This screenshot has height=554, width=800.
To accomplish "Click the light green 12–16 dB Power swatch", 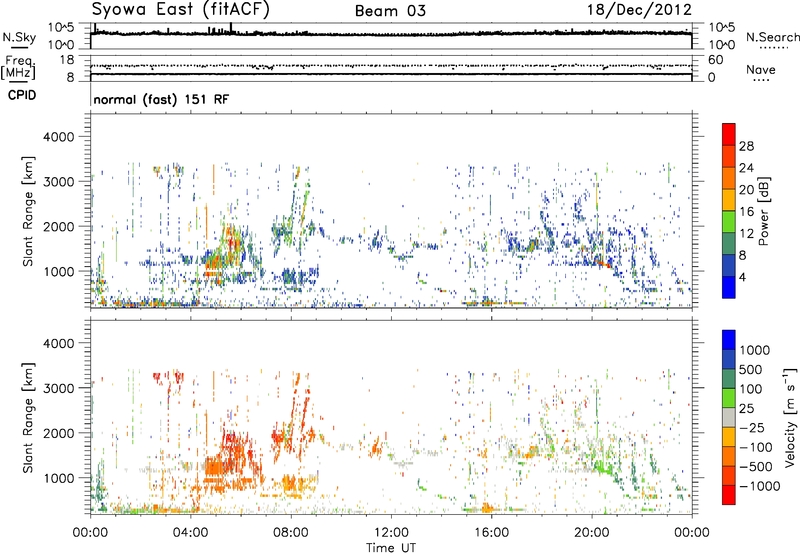I will [729, 221].
